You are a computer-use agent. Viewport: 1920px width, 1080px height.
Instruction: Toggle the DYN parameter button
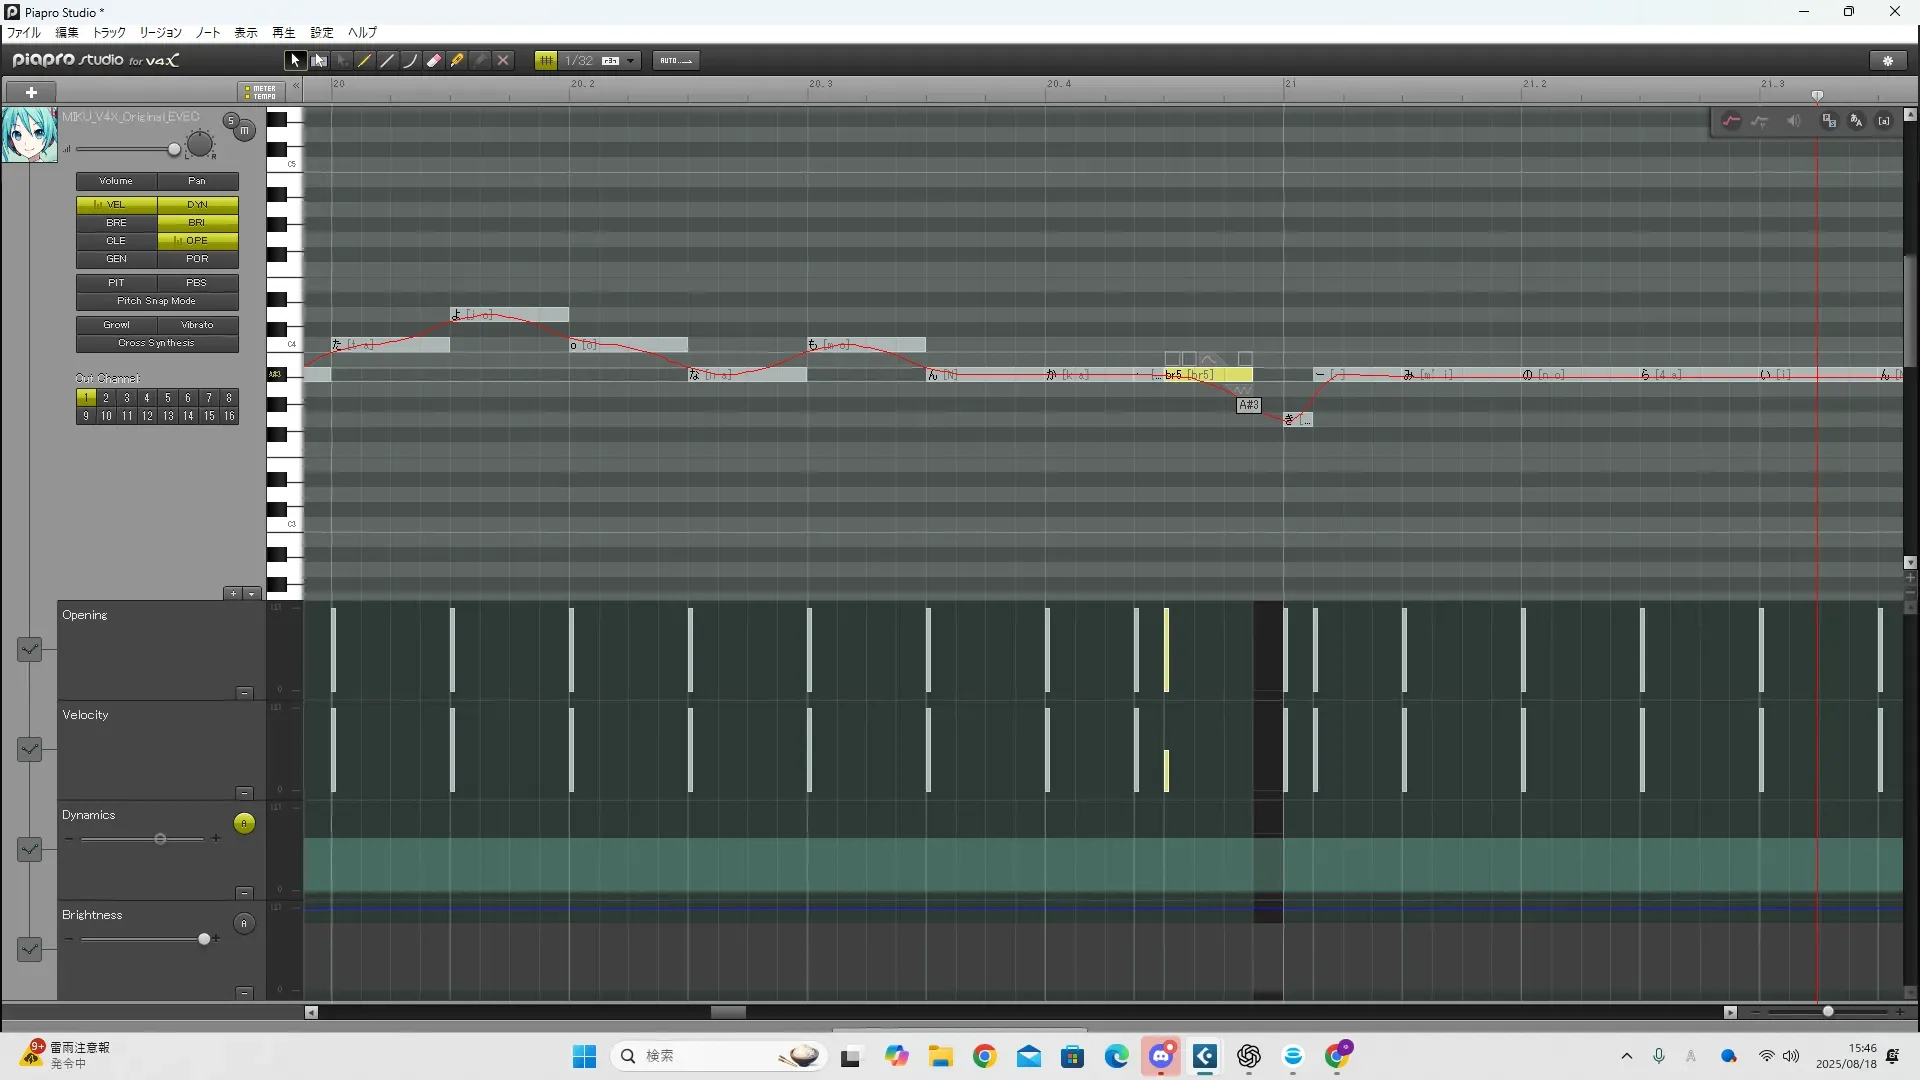click(x=197, y=204)
